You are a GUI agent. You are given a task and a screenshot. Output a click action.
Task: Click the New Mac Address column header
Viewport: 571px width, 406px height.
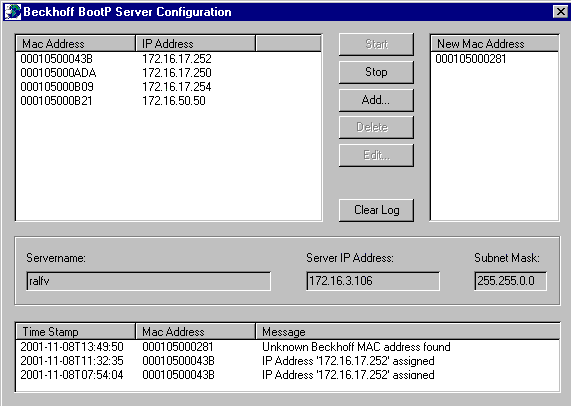(x=494, y=44)
